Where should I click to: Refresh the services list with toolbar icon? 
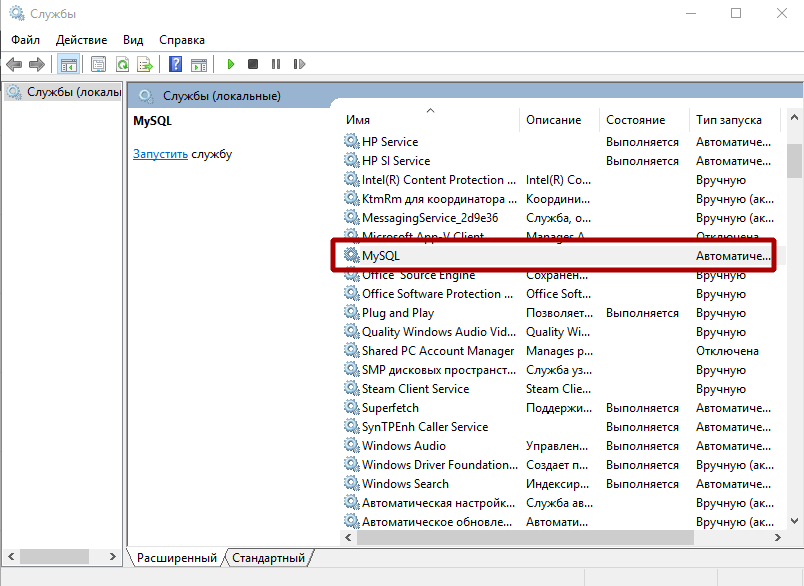[122, 64]
